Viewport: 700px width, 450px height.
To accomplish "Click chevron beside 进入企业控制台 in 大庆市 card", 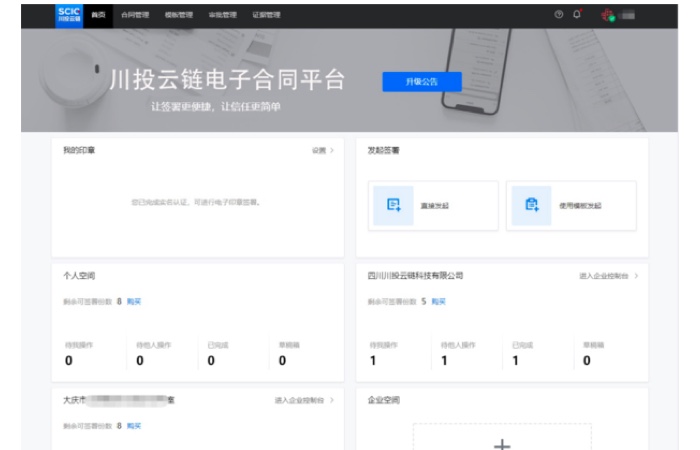I will click(x=332, y=400).
